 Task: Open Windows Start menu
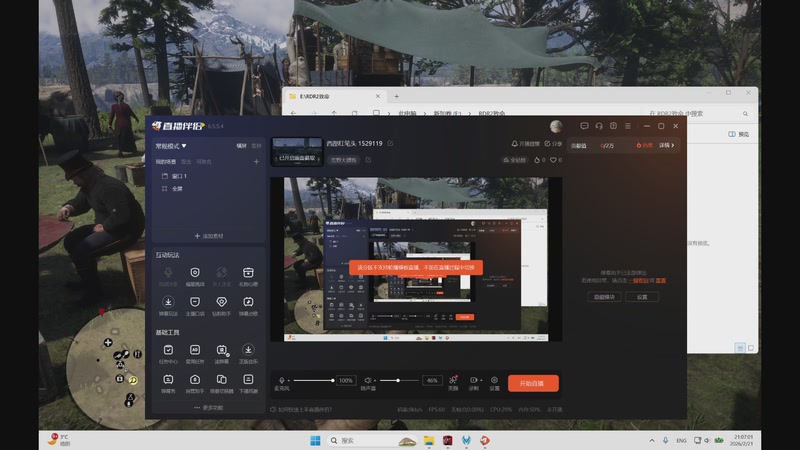315,440
